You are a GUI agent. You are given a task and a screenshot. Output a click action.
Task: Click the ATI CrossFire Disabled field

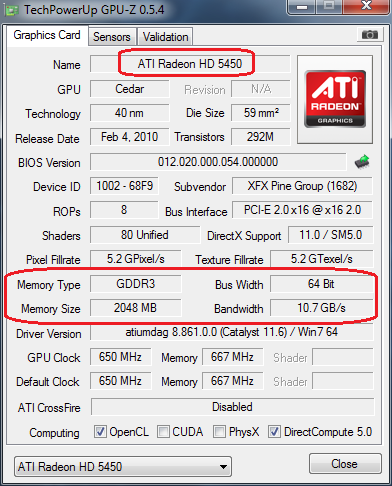click(232, 407)
